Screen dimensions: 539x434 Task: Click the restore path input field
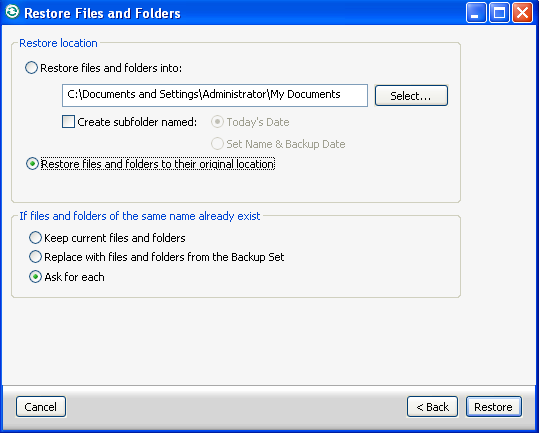click(x=215, y=95)
